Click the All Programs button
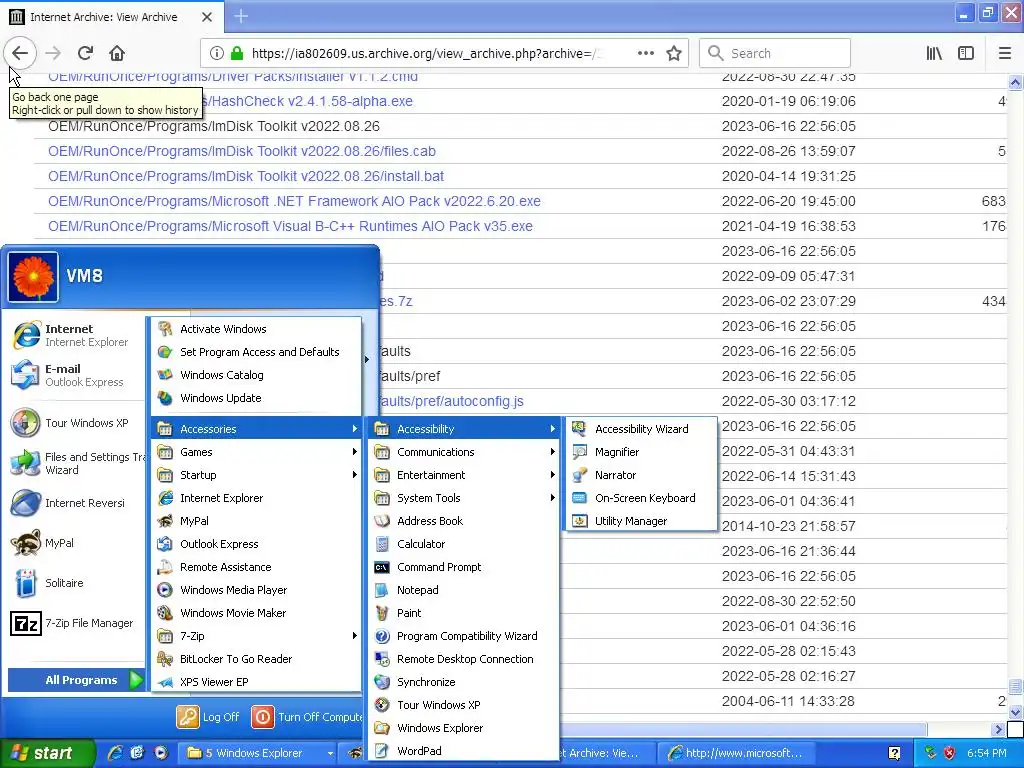Screen dimensions: 1024x768 (x=75, y=680)
